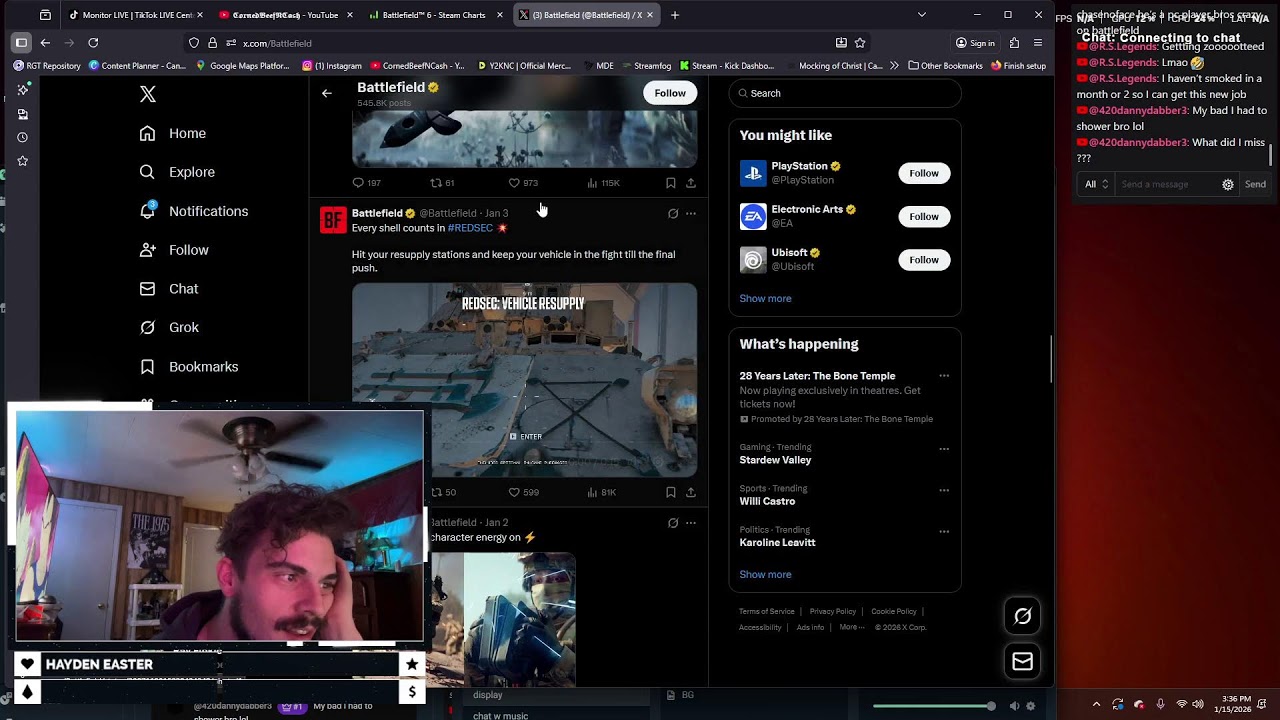Click the X search field
The height and width of the screenshot is (720, 1280).
(845, 93)
